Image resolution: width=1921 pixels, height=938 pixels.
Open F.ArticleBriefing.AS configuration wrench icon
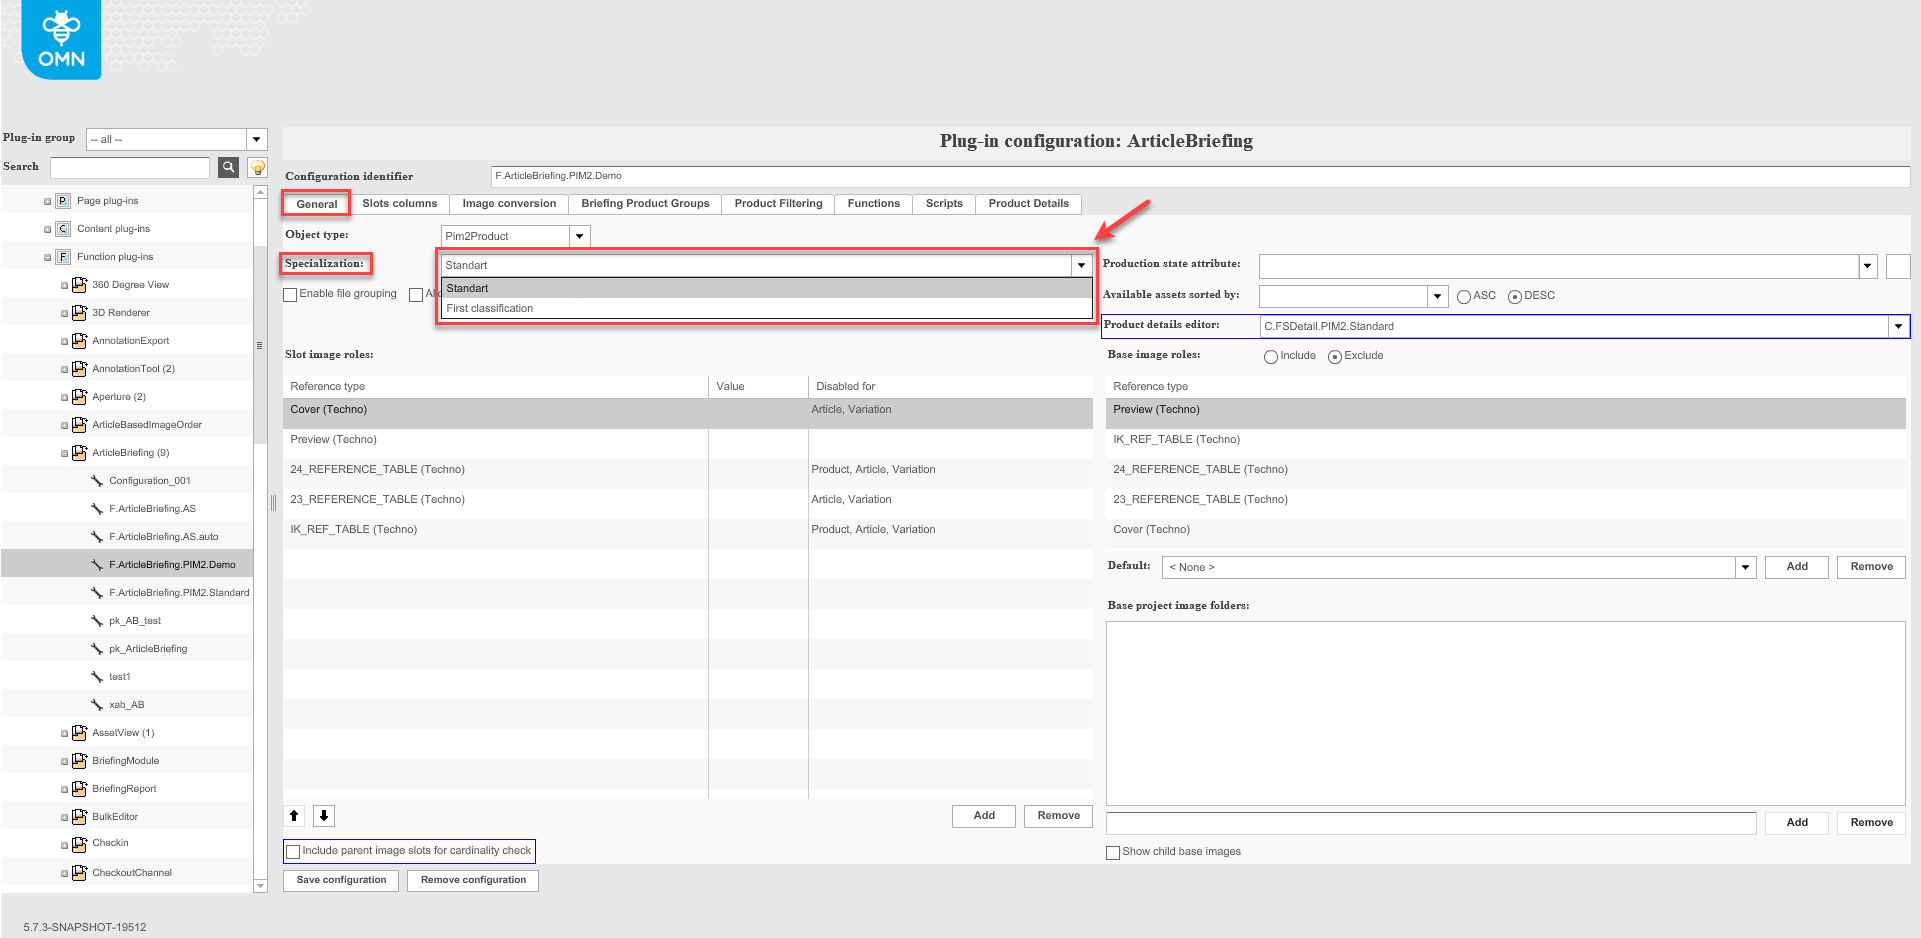click(97, 509)
